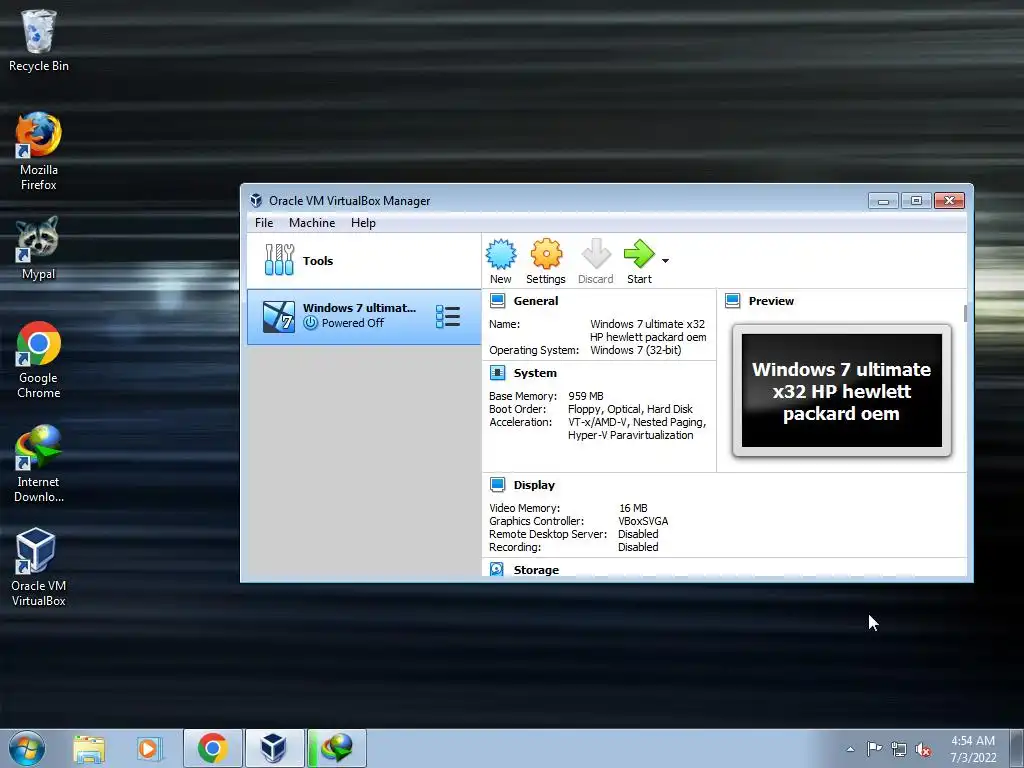Screen dimensions: 1024x768
Task: Click the System section header
Action: pyautogui.click(x=535, y=373)
